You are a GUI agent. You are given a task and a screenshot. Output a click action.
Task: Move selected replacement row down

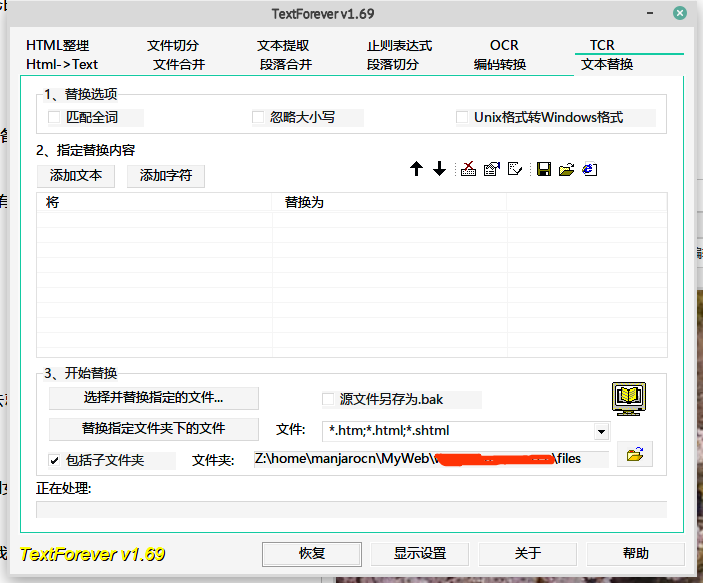(439, 169)
